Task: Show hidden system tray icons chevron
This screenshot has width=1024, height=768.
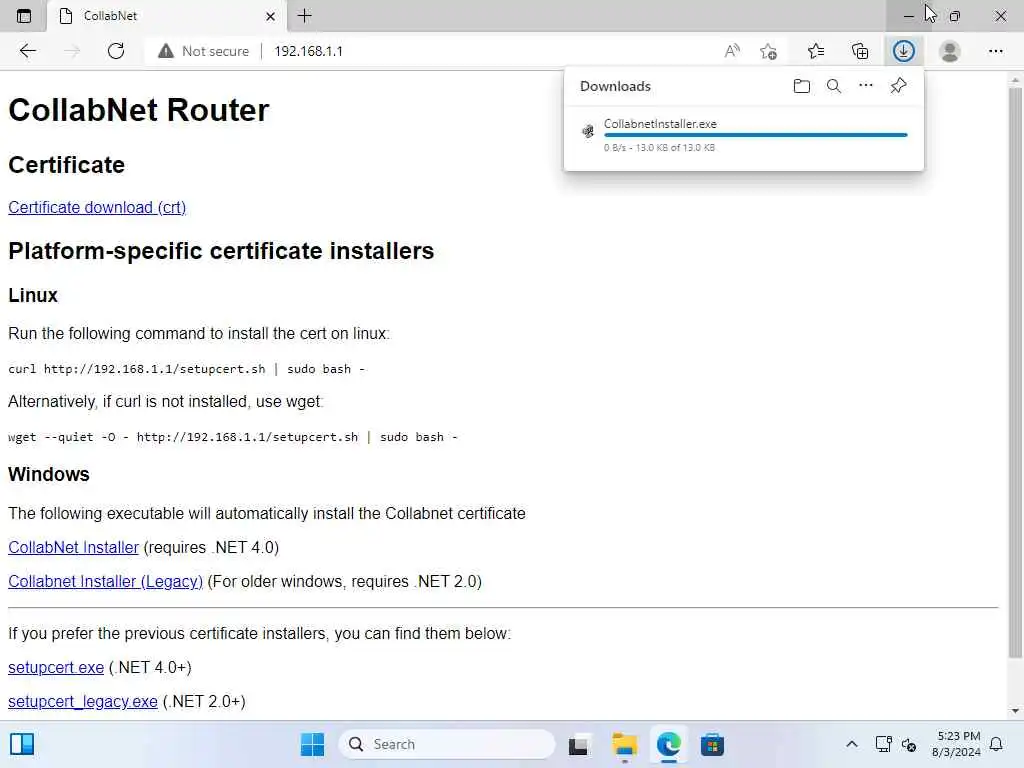Action: tap(852, 744)
